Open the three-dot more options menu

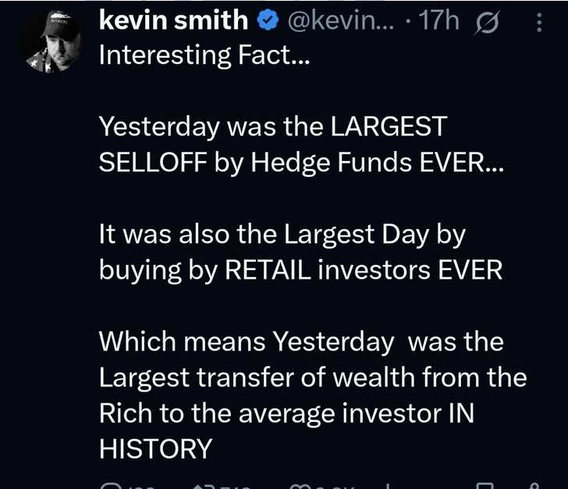[x=539, y=22]
